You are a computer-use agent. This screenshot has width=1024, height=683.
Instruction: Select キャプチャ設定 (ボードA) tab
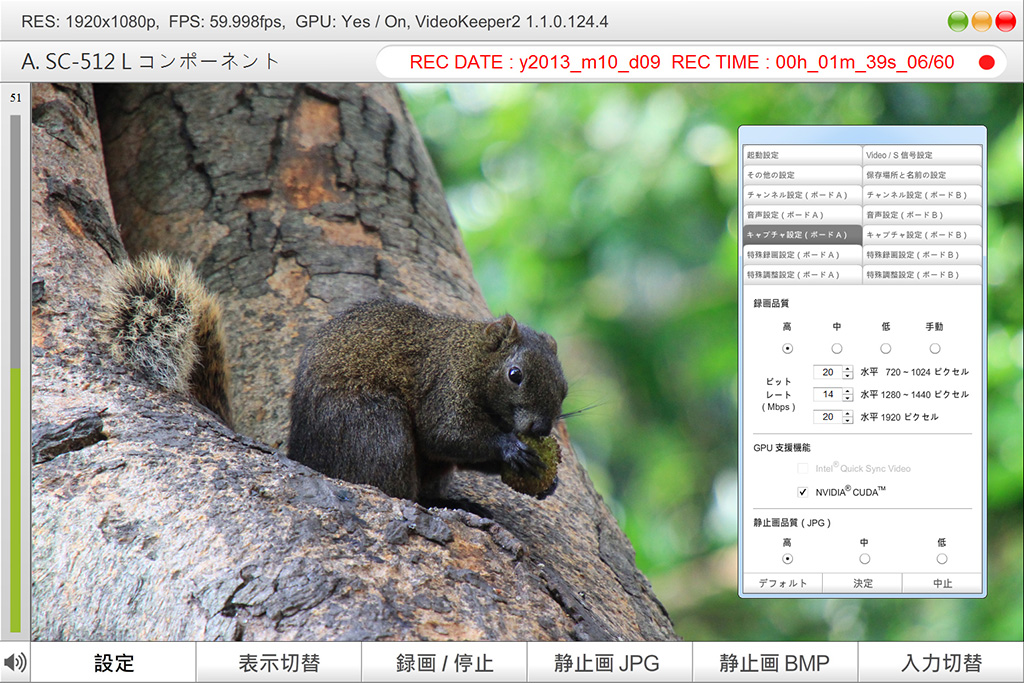point(803,235)
